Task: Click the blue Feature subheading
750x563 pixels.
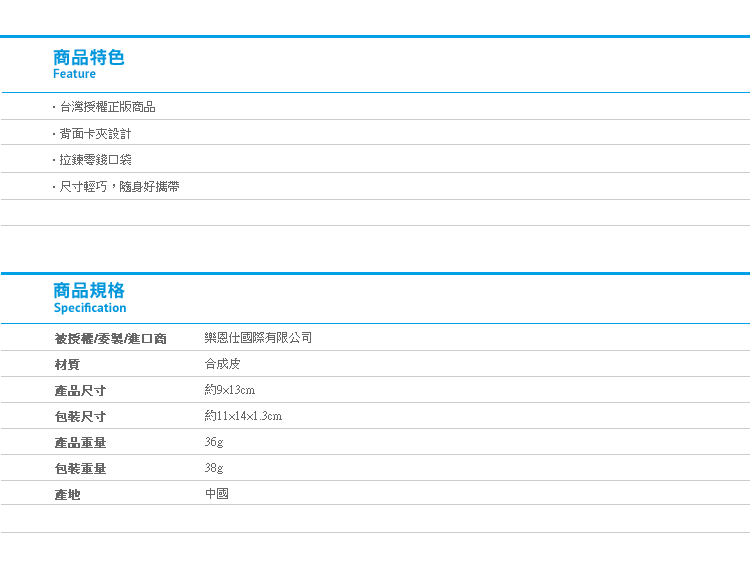Action: click(75, 74)
